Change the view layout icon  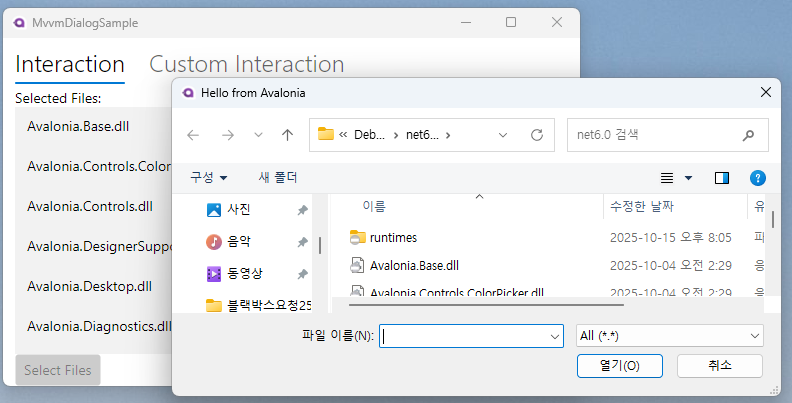667,178
